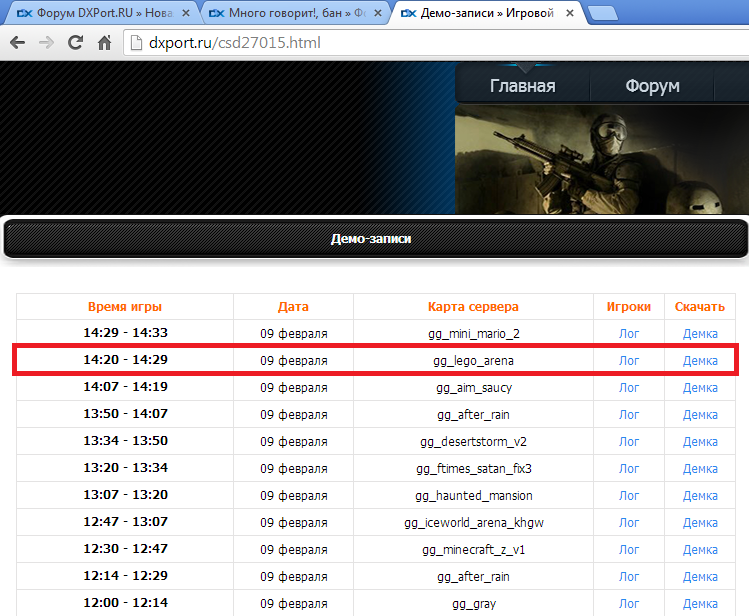Download Демка for gg_minecraft_z_v1

coord(700,549)
